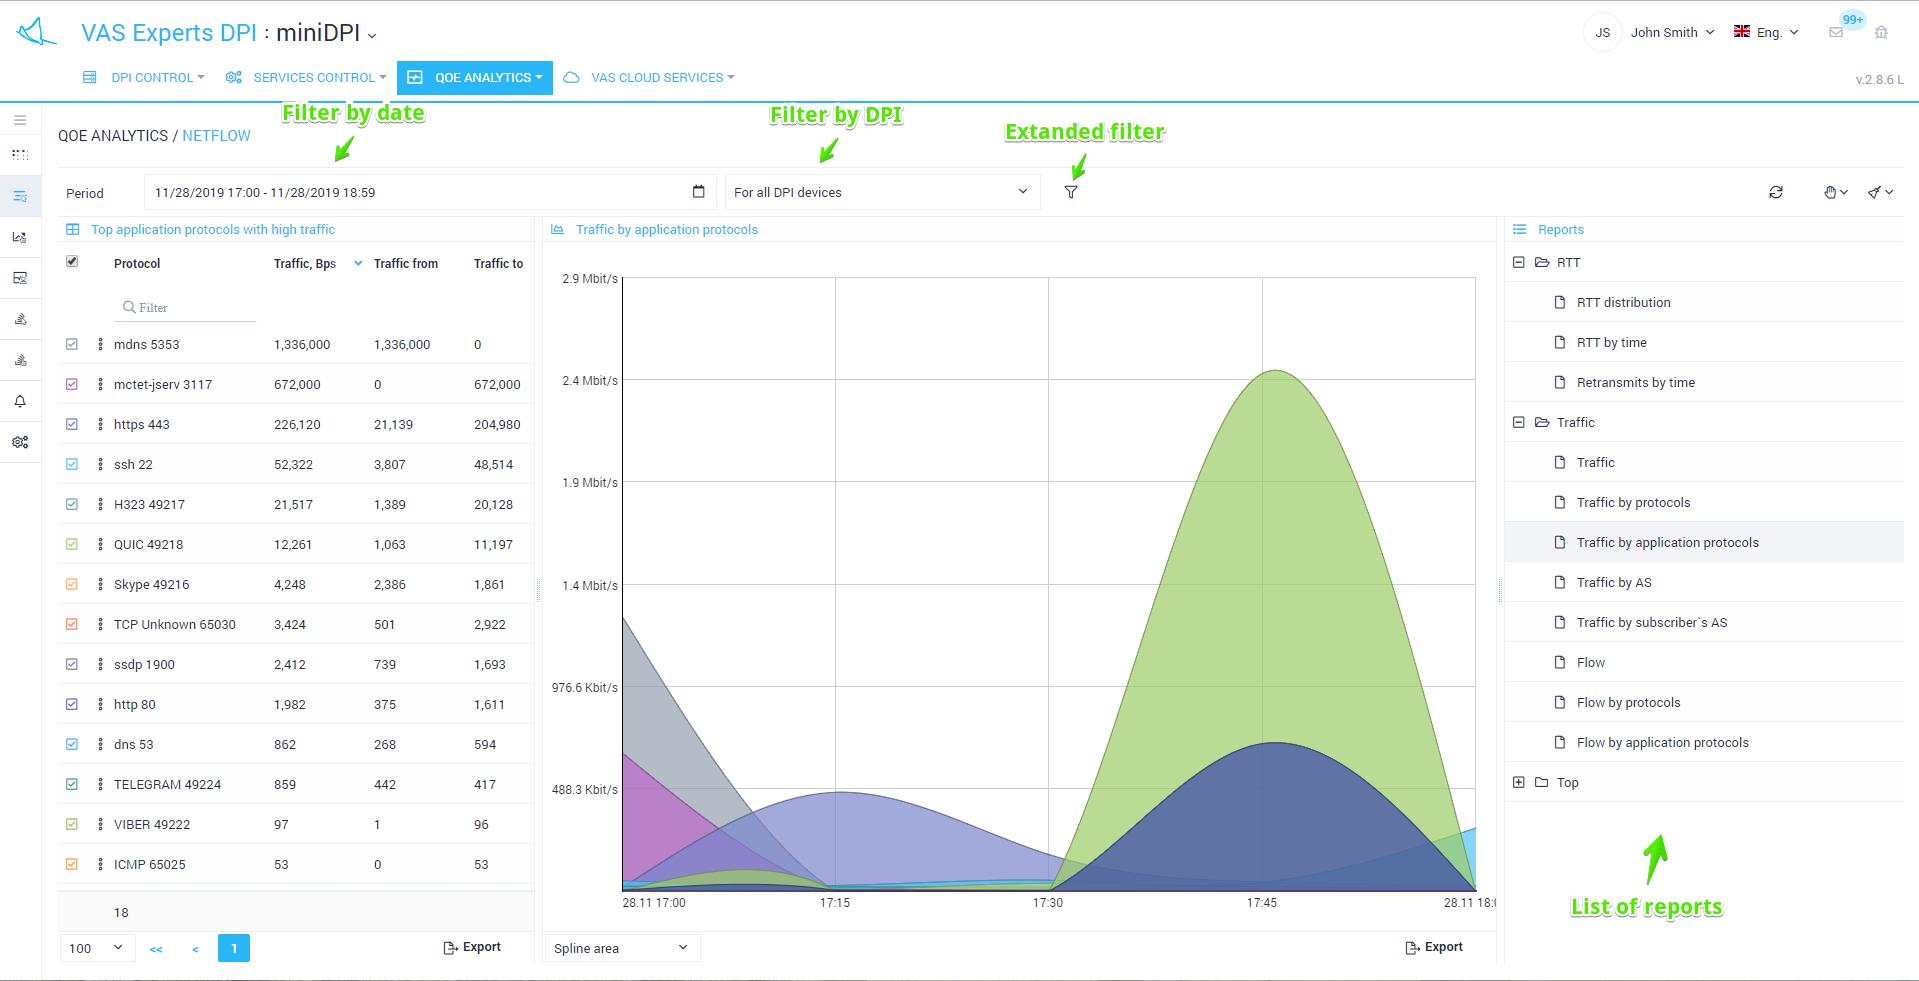The width and height of the screenshot is (1919, 981).
Task: Click the Protocol filter search field
Action: 186,308
